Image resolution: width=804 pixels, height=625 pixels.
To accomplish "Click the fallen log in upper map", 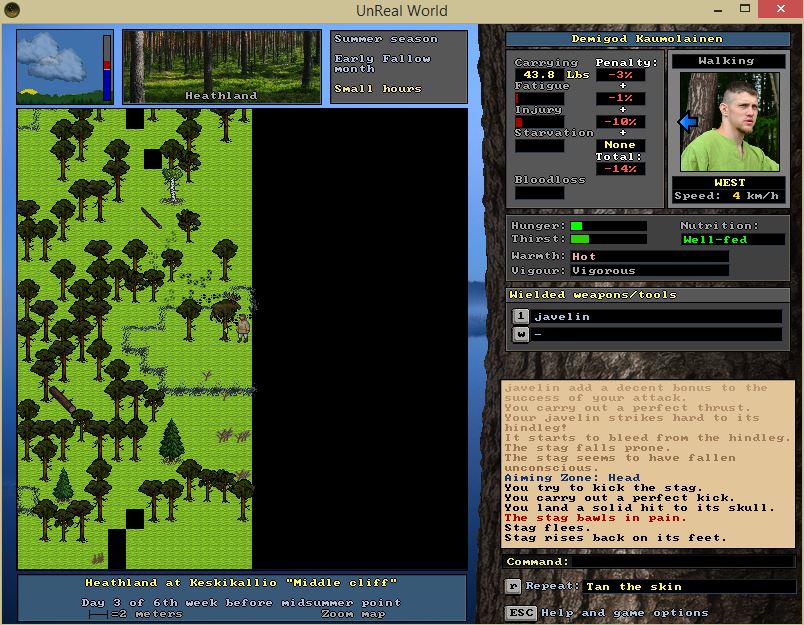I will tap(151, 217).
